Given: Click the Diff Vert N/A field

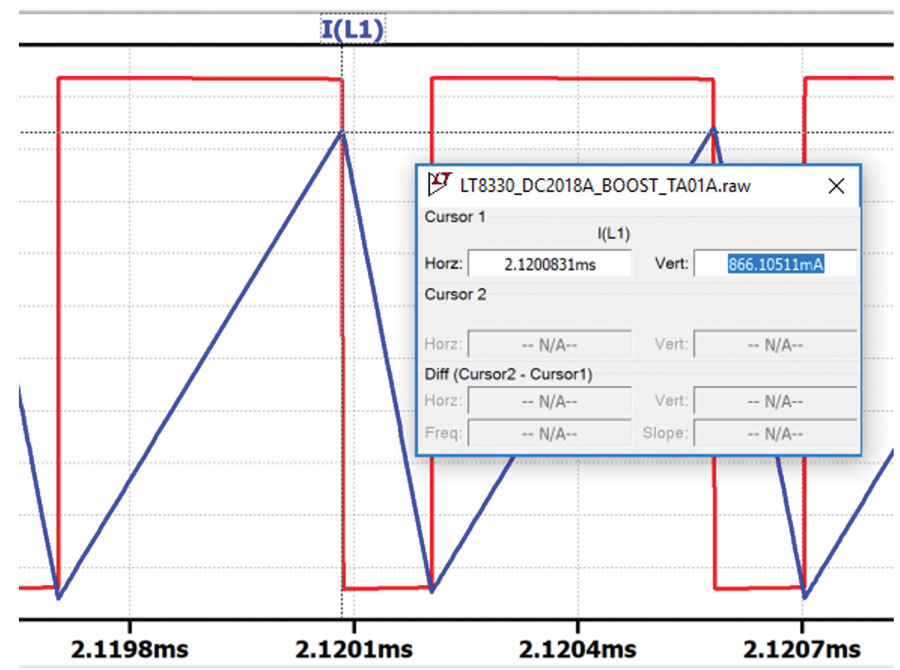Looking at the screenshot, I should point(775,401).
